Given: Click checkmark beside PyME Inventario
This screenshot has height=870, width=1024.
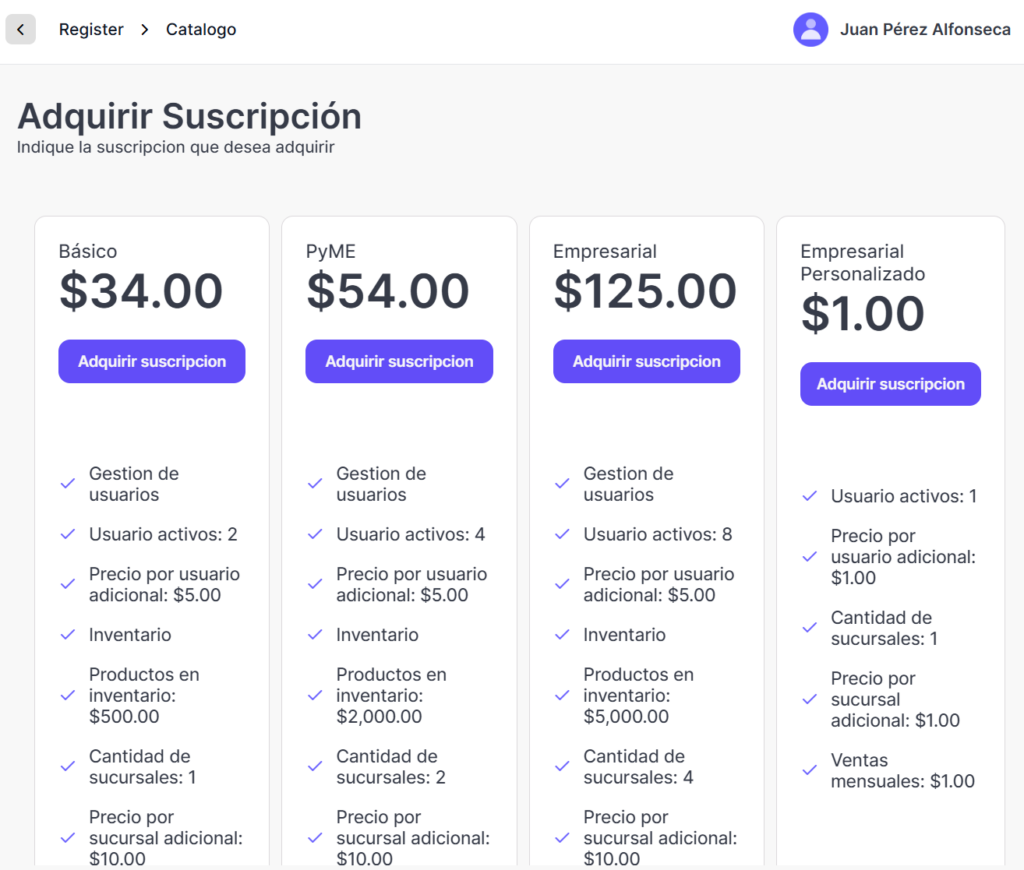Looking at the screenshot, I should 315,635.
